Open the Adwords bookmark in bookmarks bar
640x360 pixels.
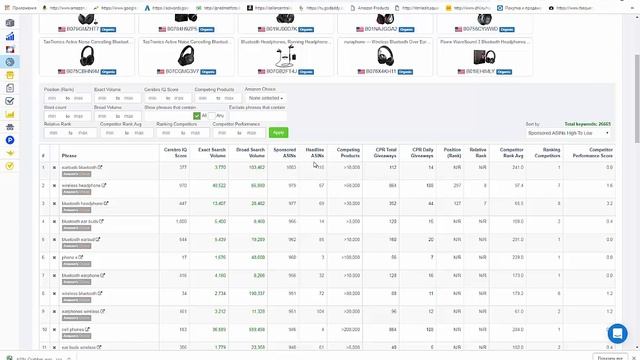point(166,8)
